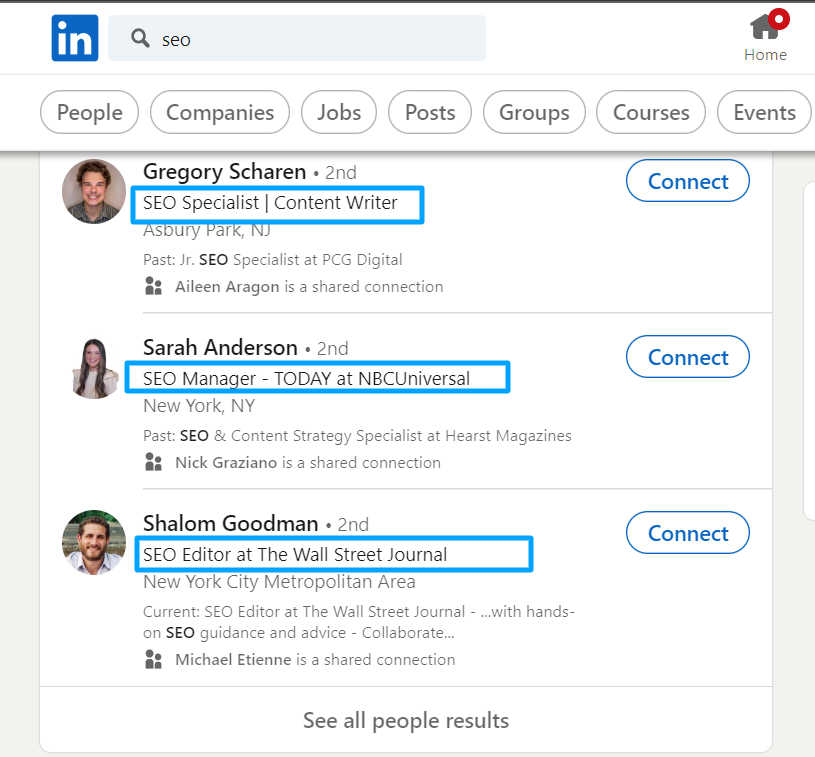Filter results by Companies
The height and width of the screenshot is (757, 815).
[220, 112]
